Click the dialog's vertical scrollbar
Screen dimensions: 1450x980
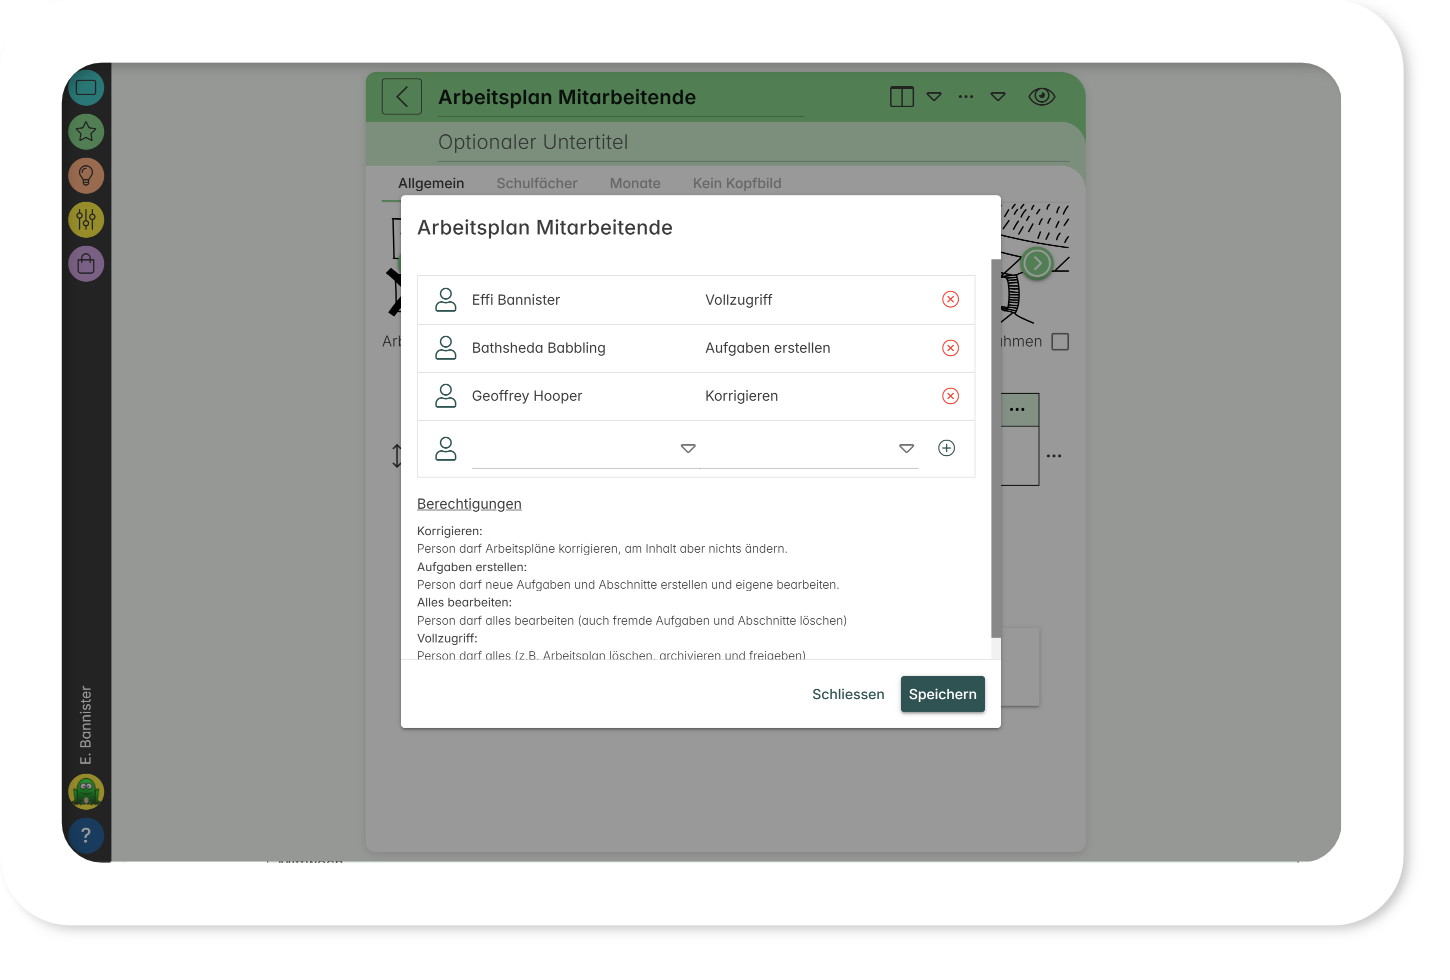click(995, 448)
